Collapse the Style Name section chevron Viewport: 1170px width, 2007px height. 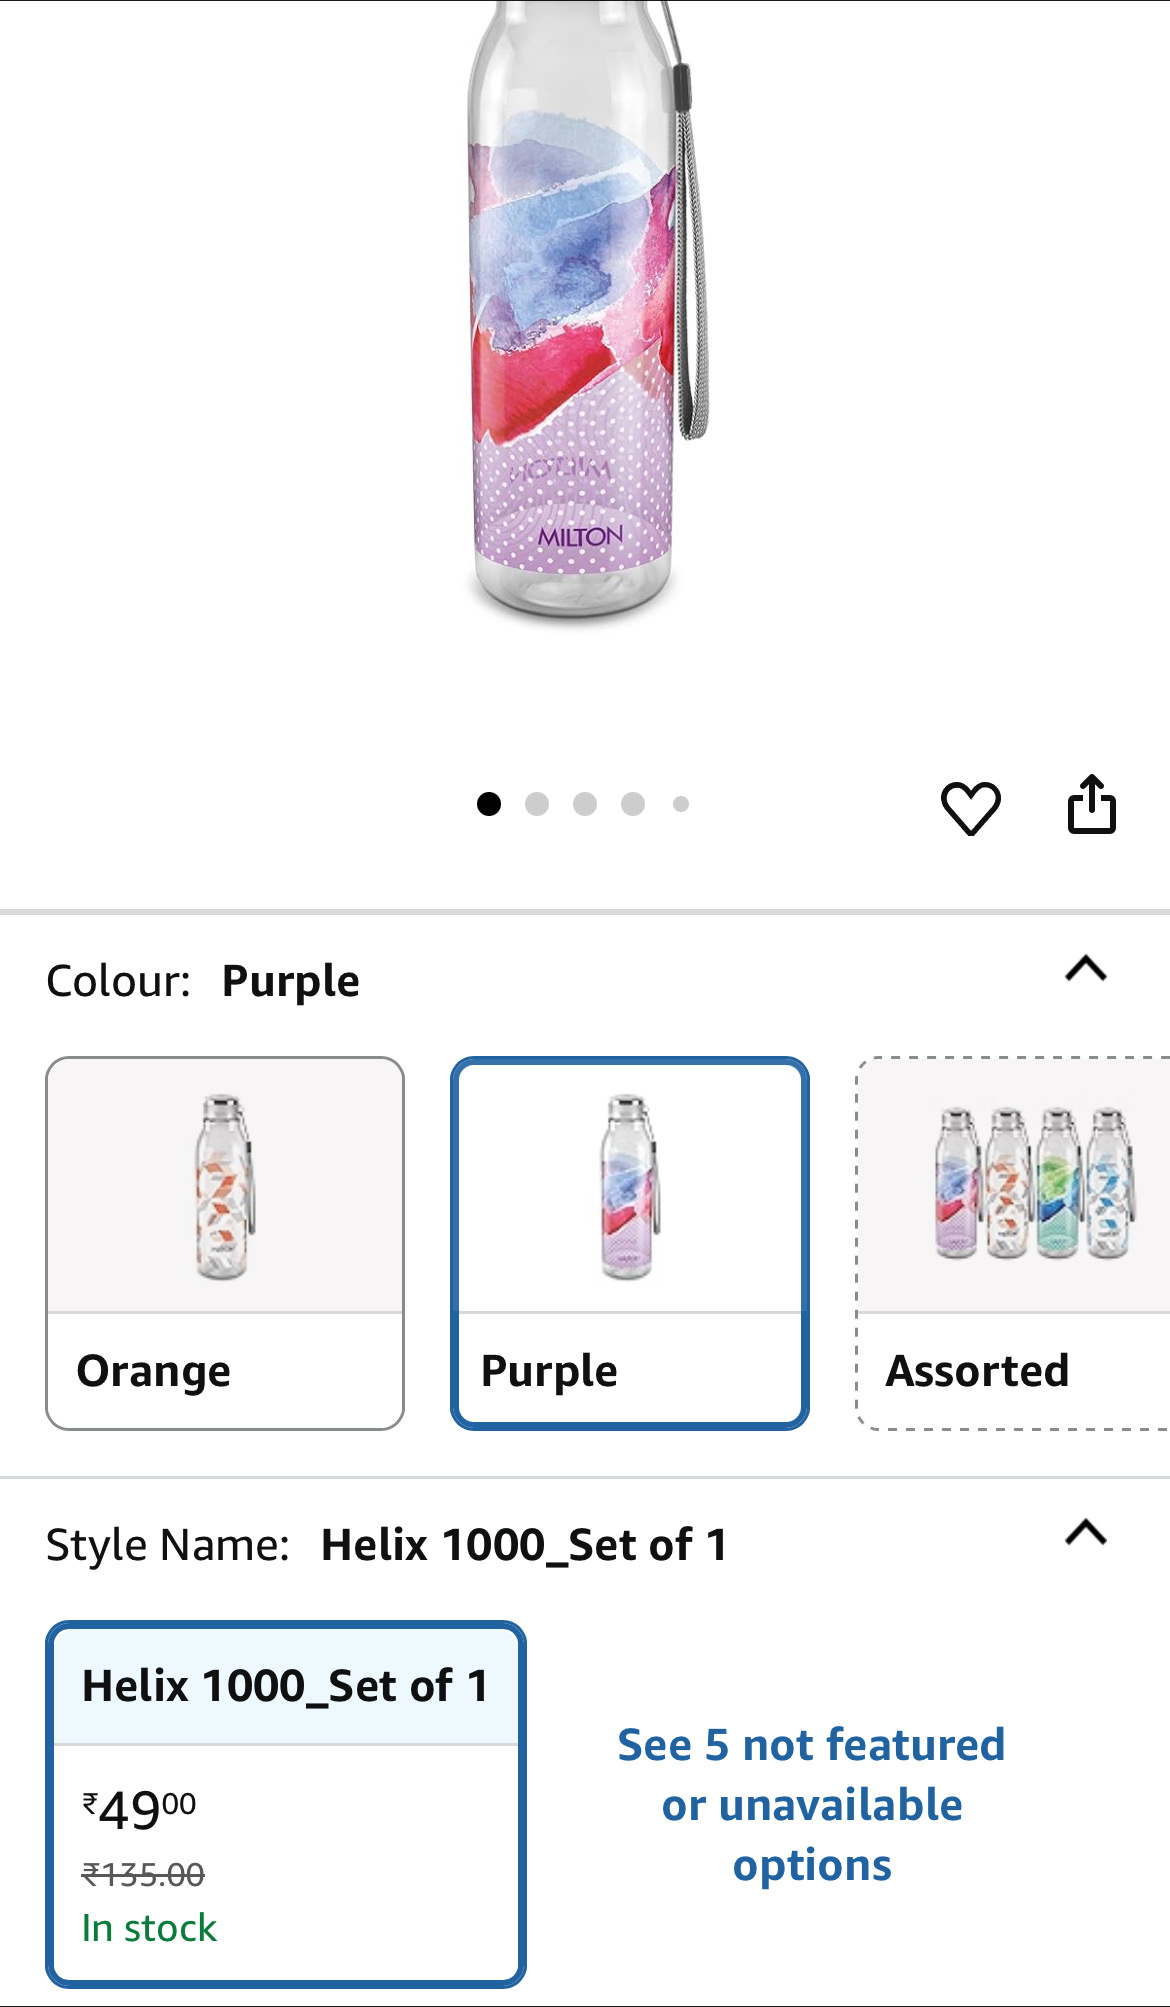tap(1086, 1532)
